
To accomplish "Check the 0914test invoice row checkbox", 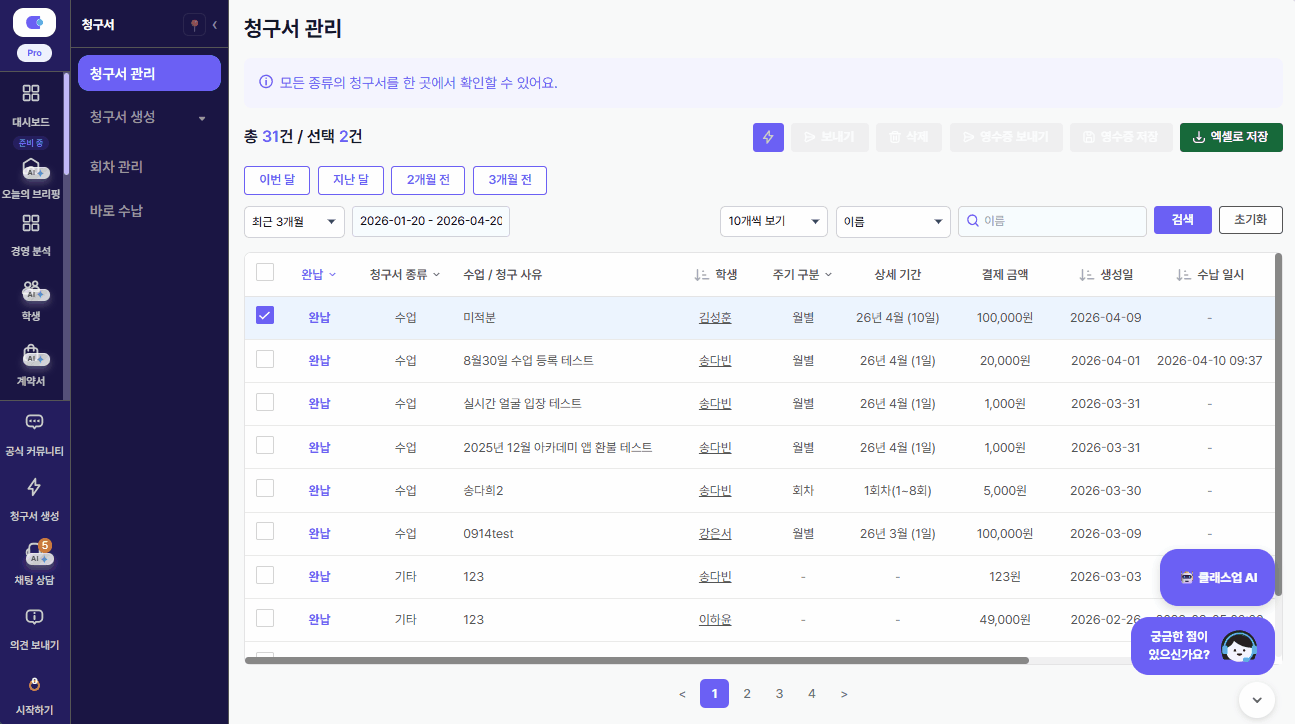I will pyautogui.click(x=265, y=532).
